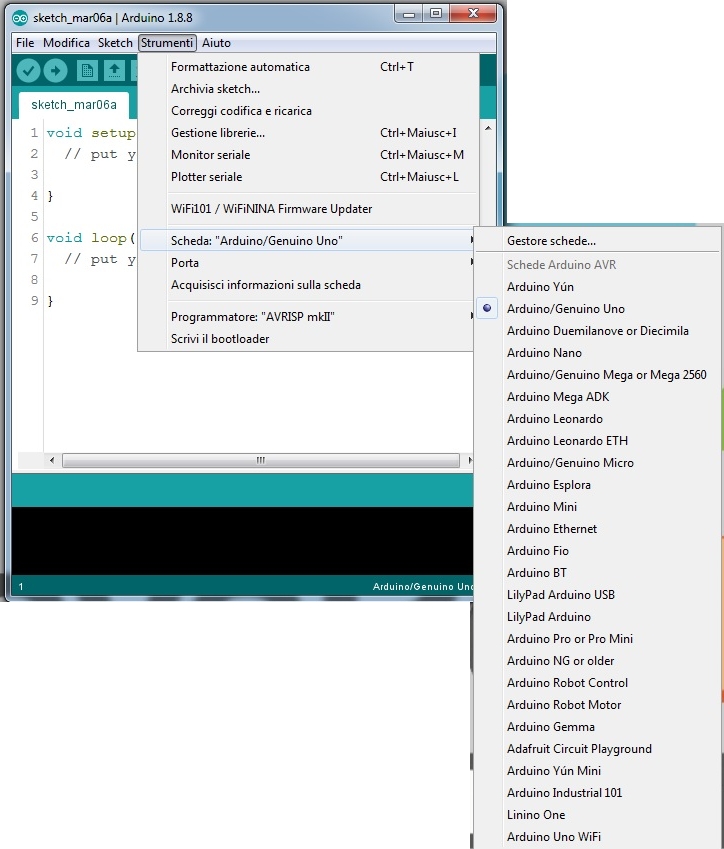This screenshot has width=724, height=849.
Task: Expand the Porta submenu
Action: [307, 263]
